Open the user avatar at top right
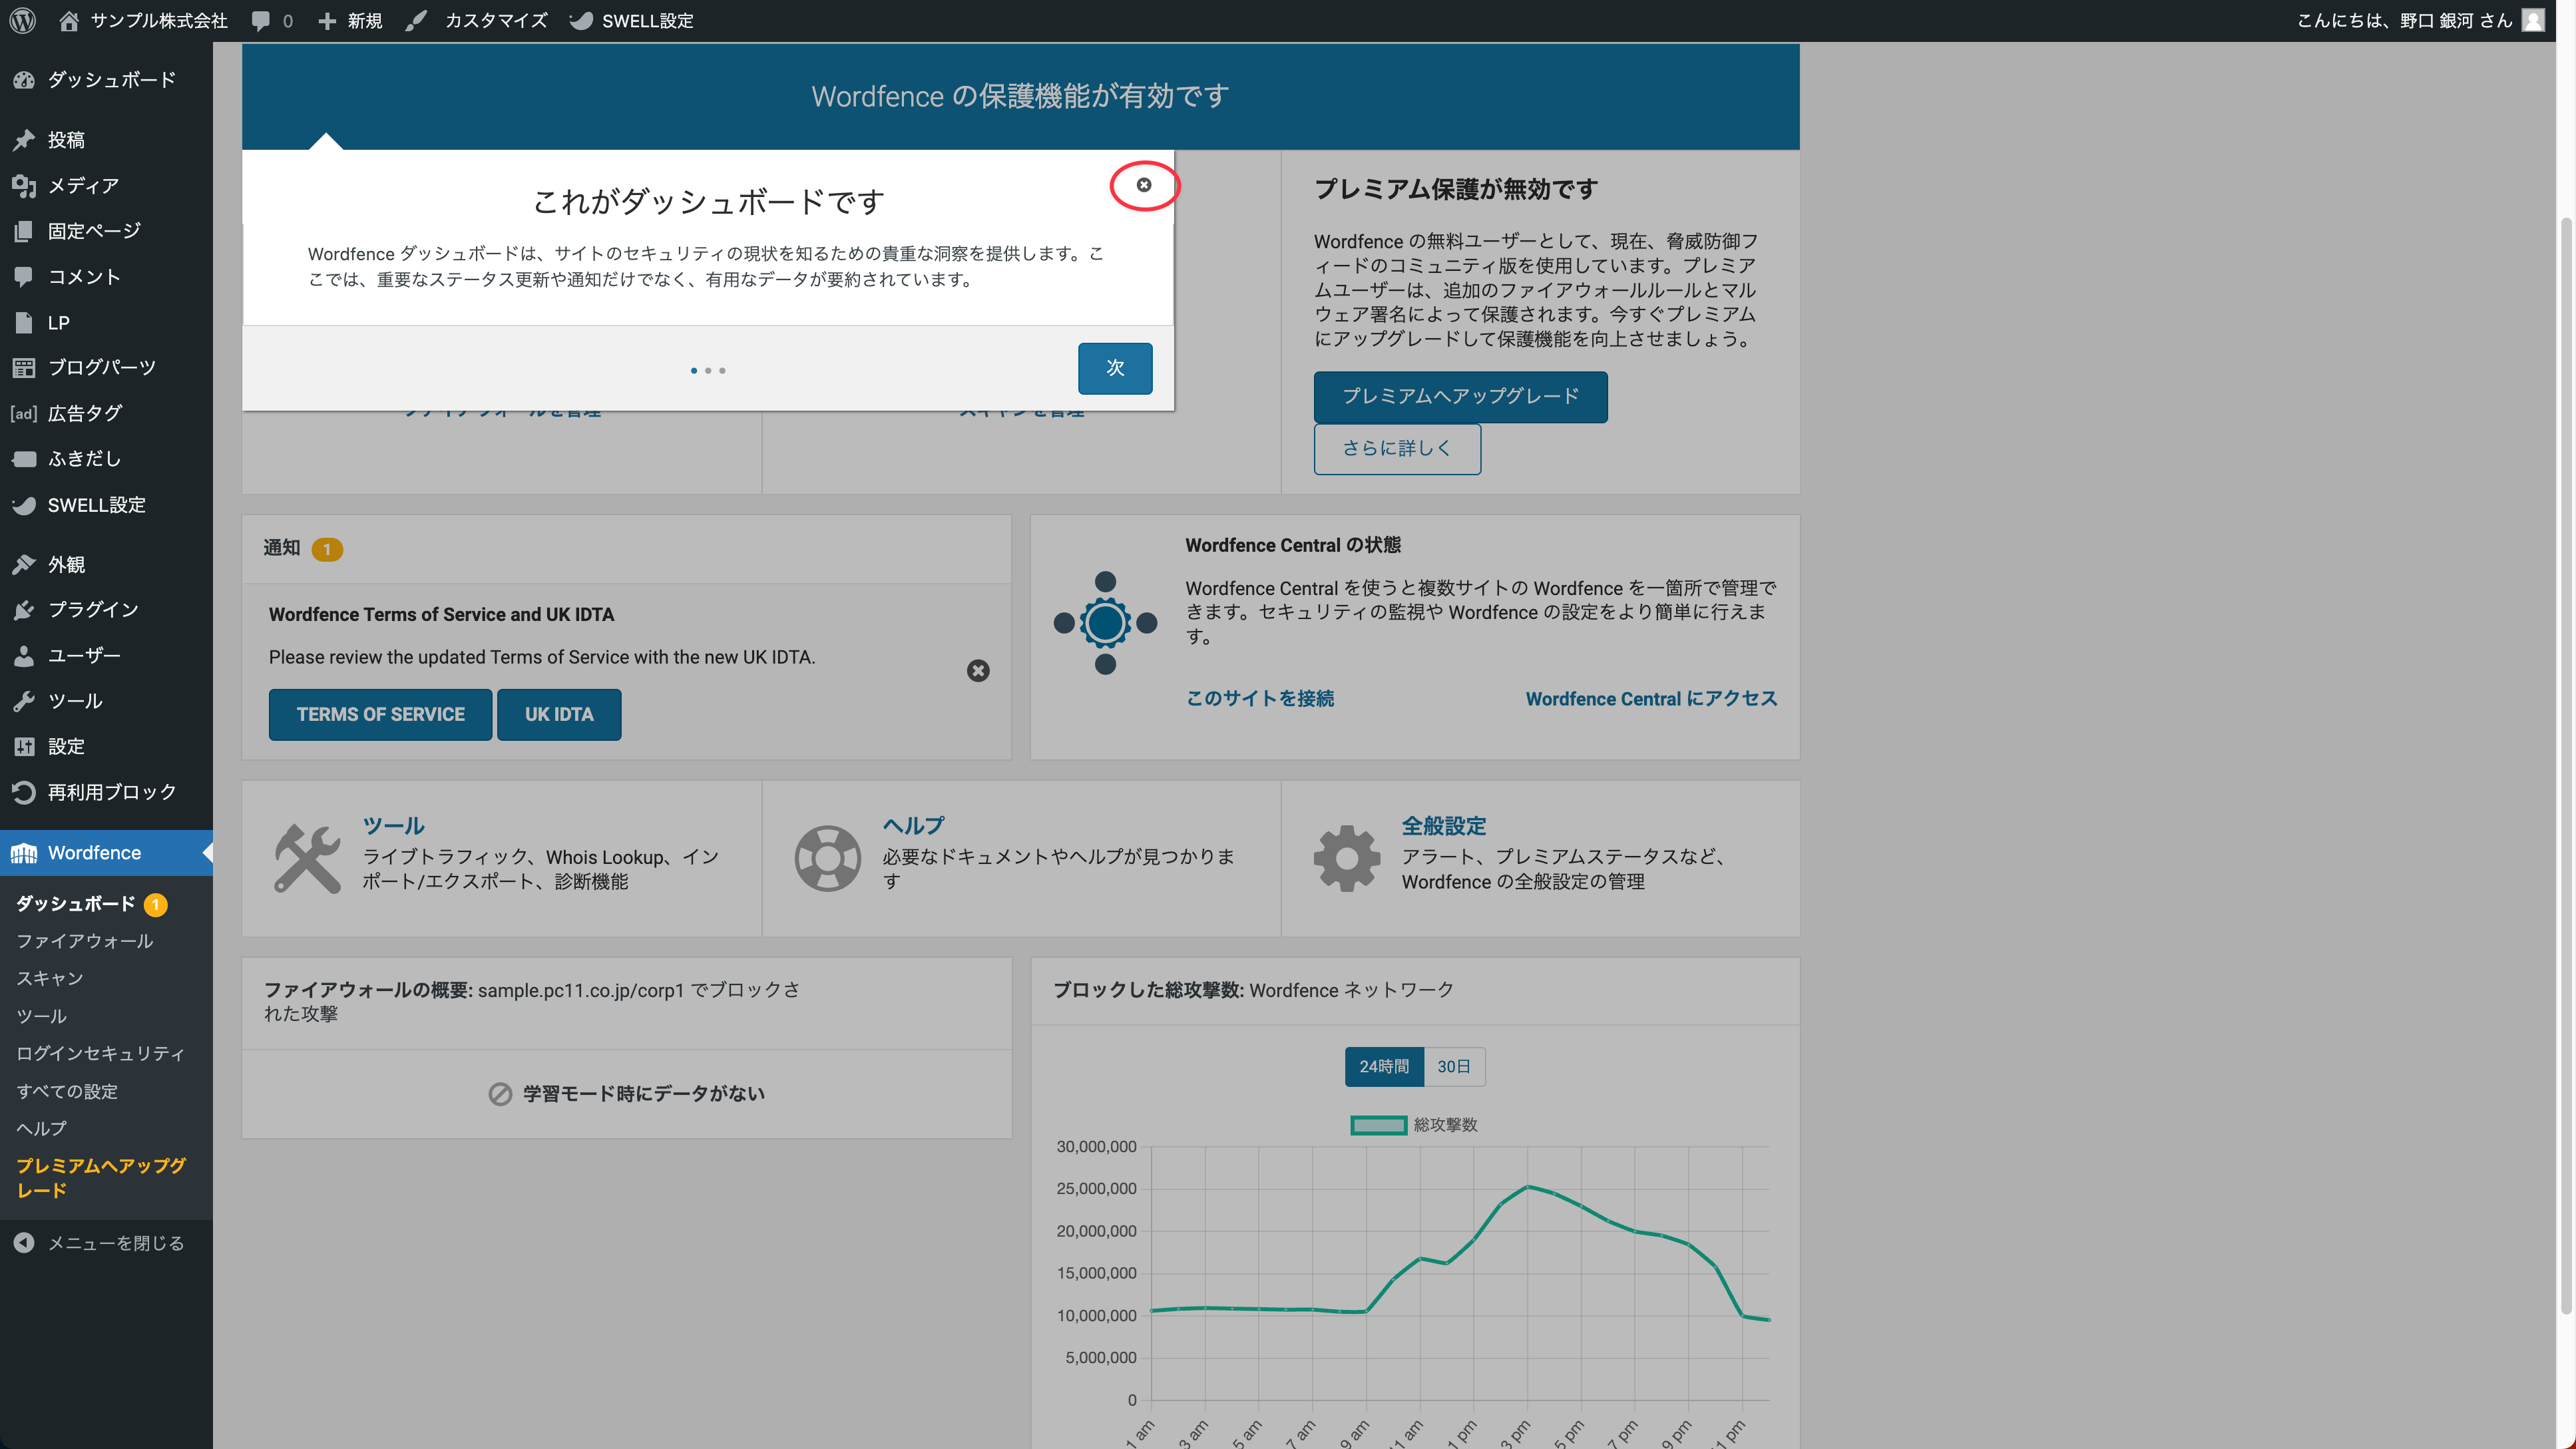The image size is (2576, 1449). point(2532,20)
